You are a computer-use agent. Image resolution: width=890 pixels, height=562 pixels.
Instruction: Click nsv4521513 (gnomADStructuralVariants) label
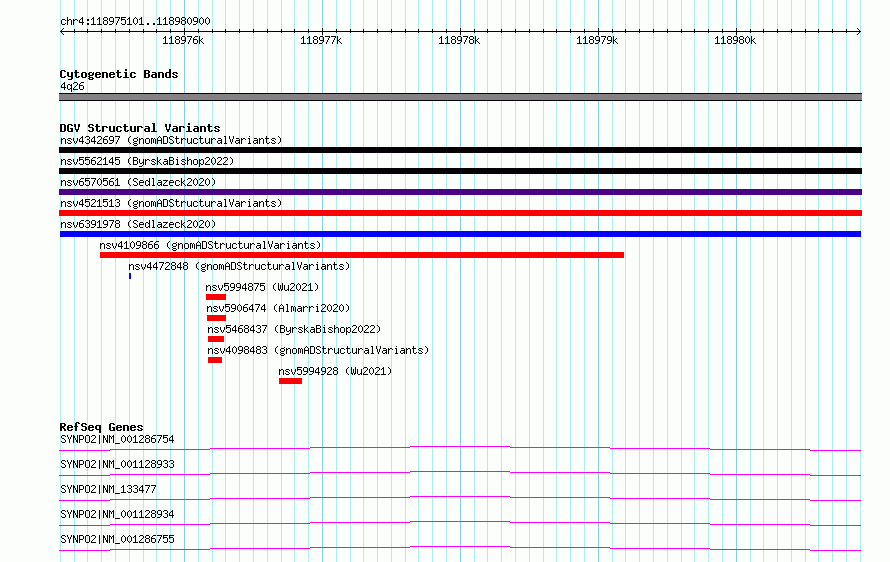(171, 203)
